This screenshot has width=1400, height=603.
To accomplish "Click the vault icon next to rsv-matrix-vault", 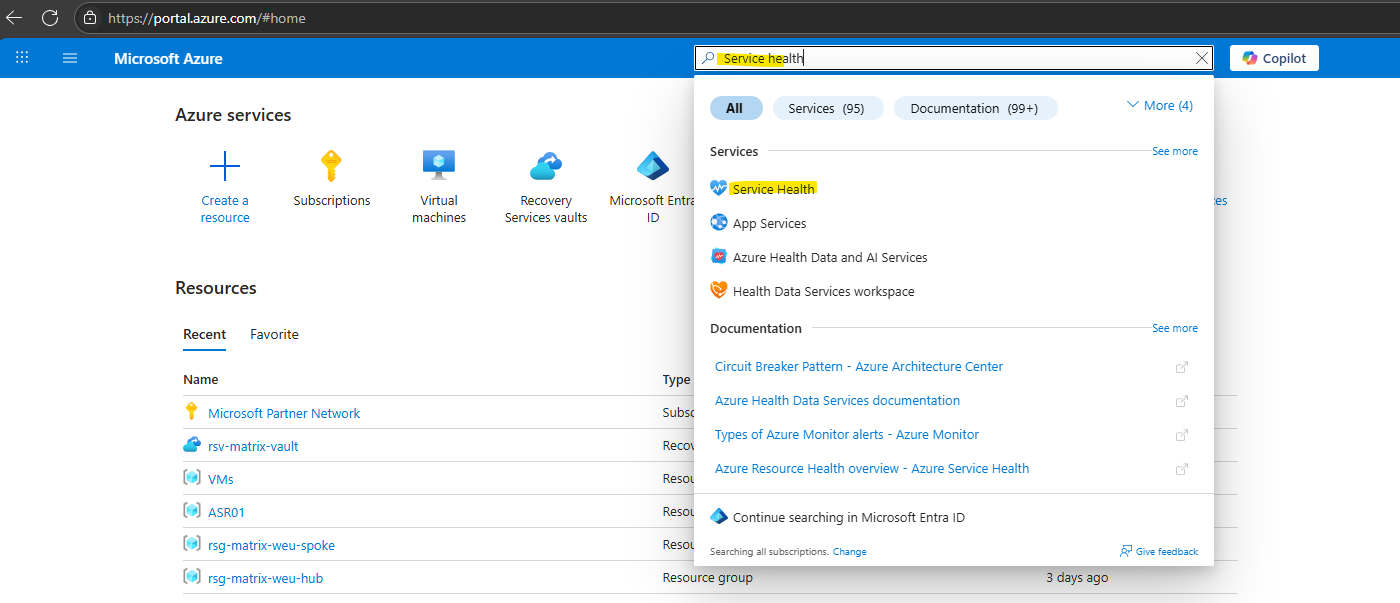I will [192, 445].
